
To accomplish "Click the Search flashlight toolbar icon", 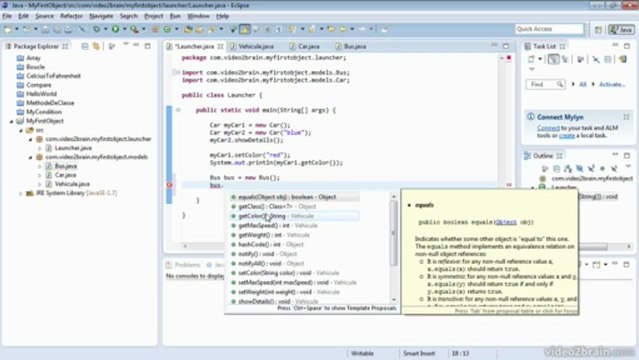I will coord(212,29).
